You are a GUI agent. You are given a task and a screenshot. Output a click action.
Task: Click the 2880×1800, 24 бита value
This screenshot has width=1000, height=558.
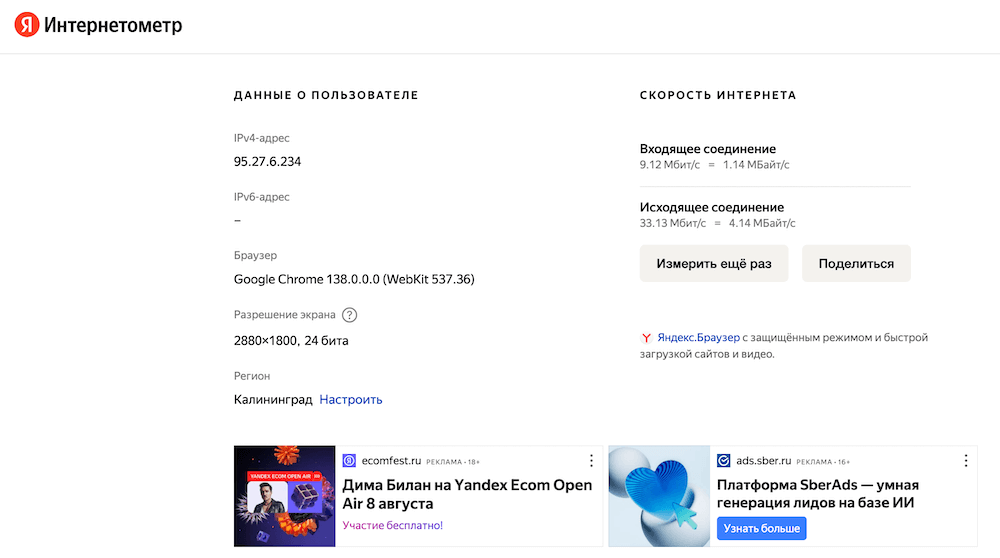pos(291,341)
